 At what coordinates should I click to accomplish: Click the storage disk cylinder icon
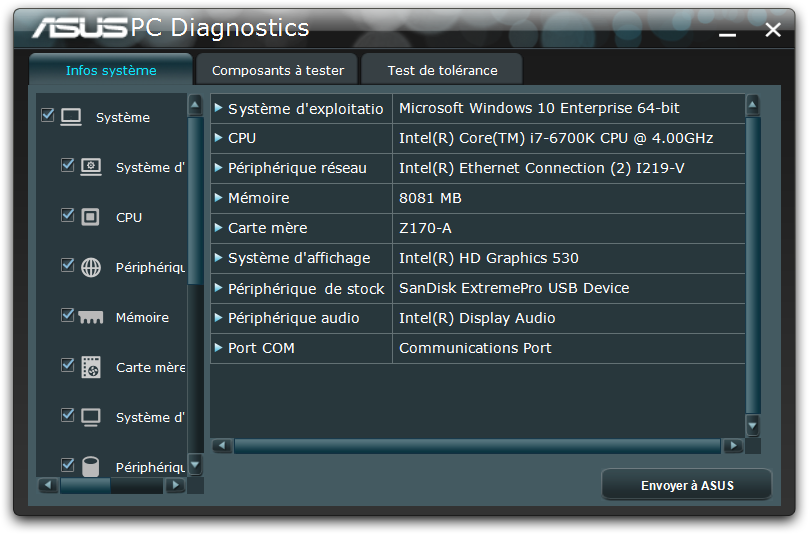pyautogui.click(x=91, y=466)
